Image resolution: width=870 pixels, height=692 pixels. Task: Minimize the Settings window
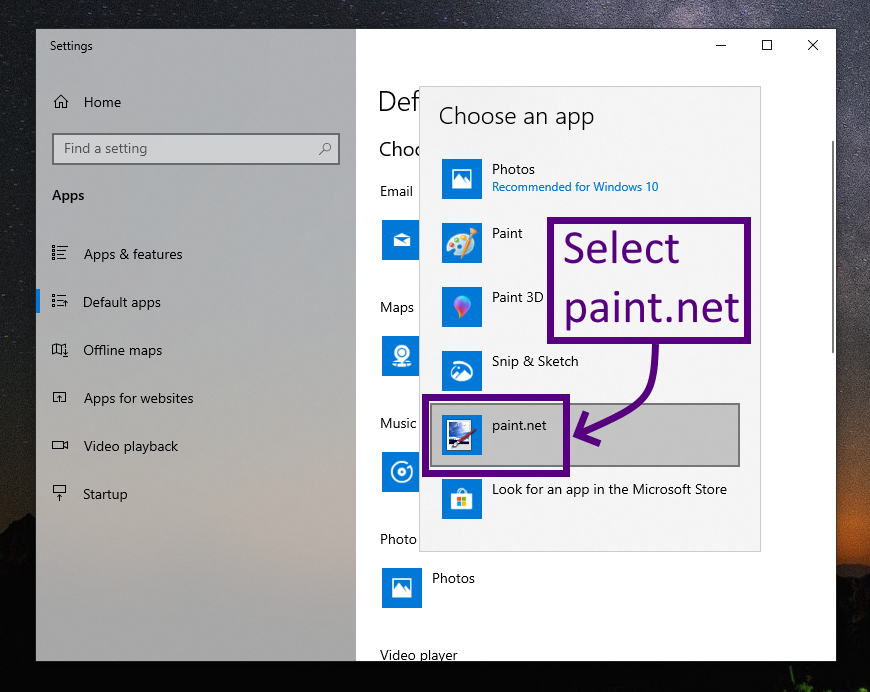pyautogui.click(x=721, y=46)
